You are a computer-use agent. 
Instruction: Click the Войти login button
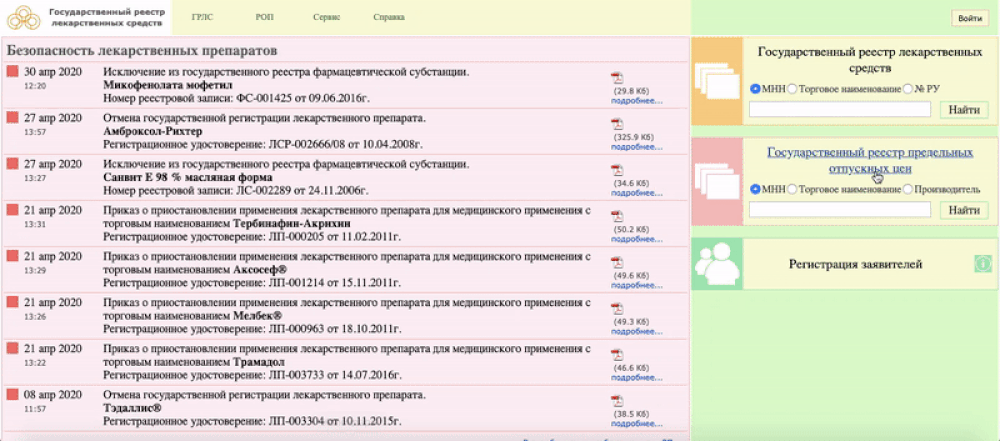970,19
